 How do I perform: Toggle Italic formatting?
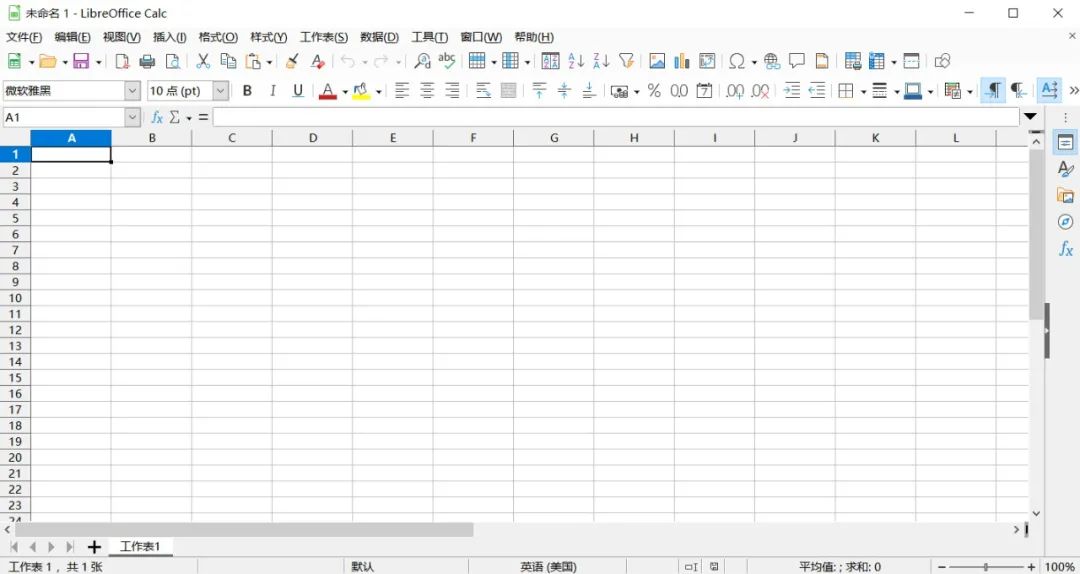273,90
